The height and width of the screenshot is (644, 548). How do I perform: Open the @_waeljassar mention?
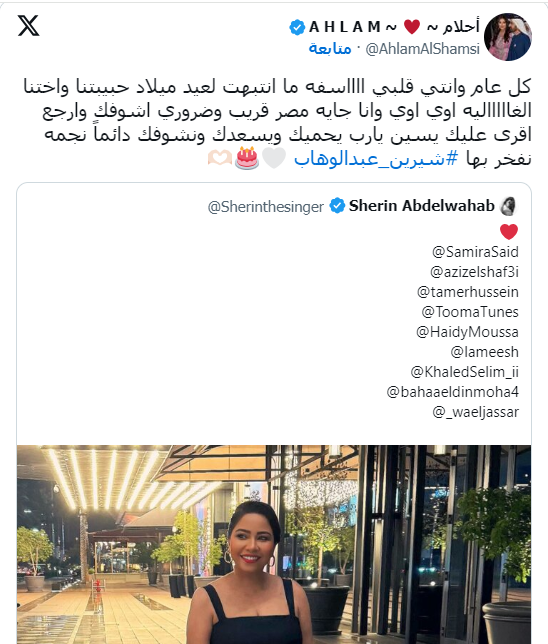[x=475, y=412]
